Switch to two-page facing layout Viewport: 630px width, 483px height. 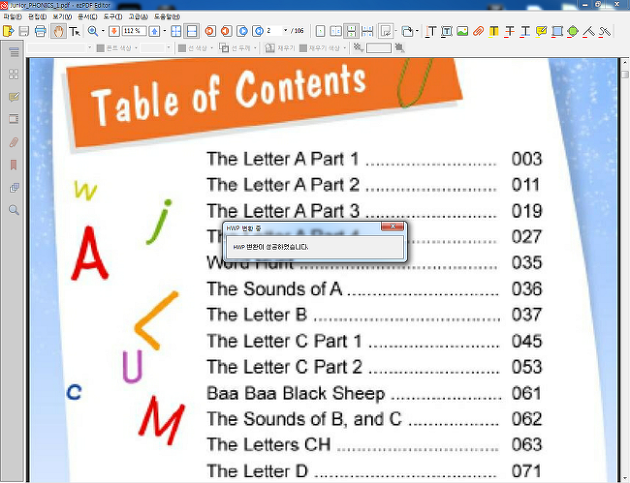(335, 31)
